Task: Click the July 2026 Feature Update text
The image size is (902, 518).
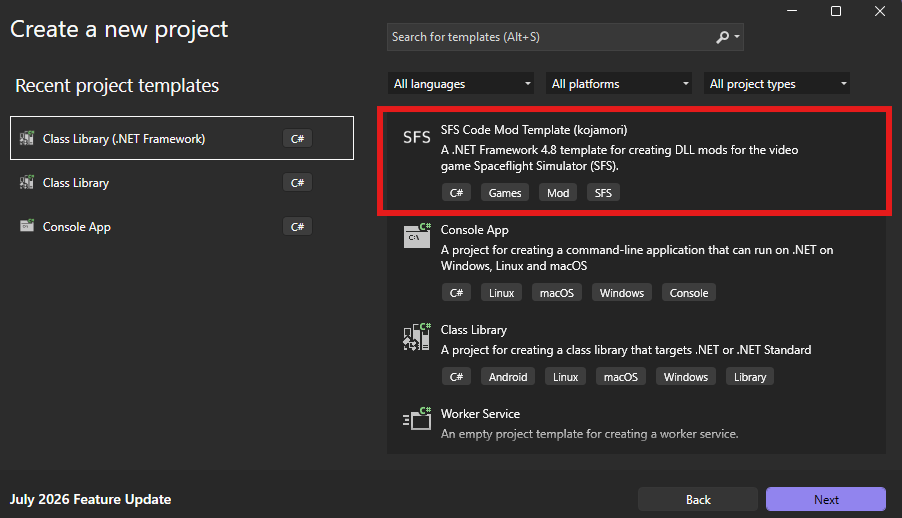Action: click(x=90, y=499)
